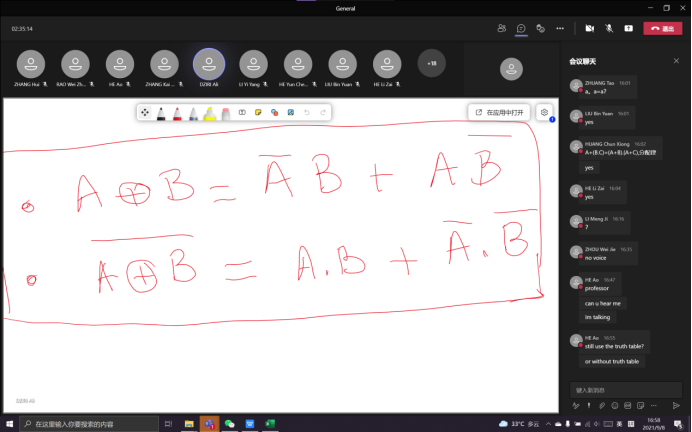Click the move/pan tool in whiteboard toolbar
This screenshot has height=432, width=692.
click(145, 113)
